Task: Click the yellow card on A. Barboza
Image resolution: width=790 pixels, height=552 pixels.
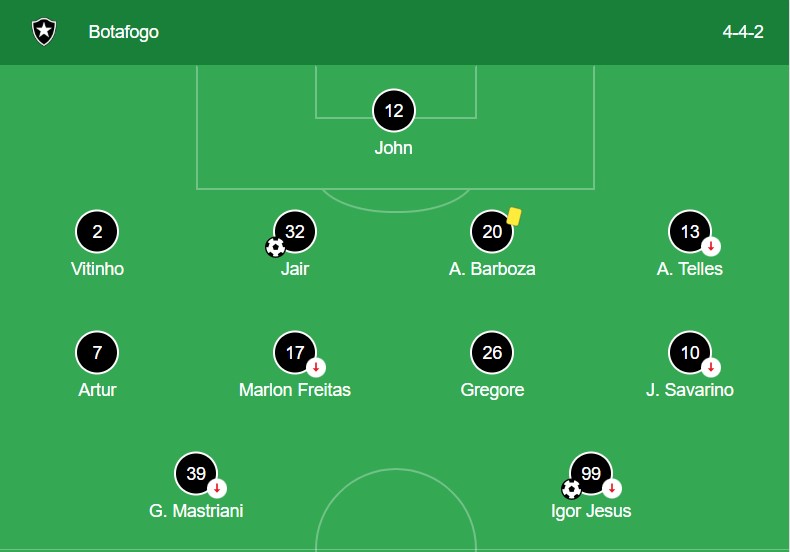Action: coord(514,216)
